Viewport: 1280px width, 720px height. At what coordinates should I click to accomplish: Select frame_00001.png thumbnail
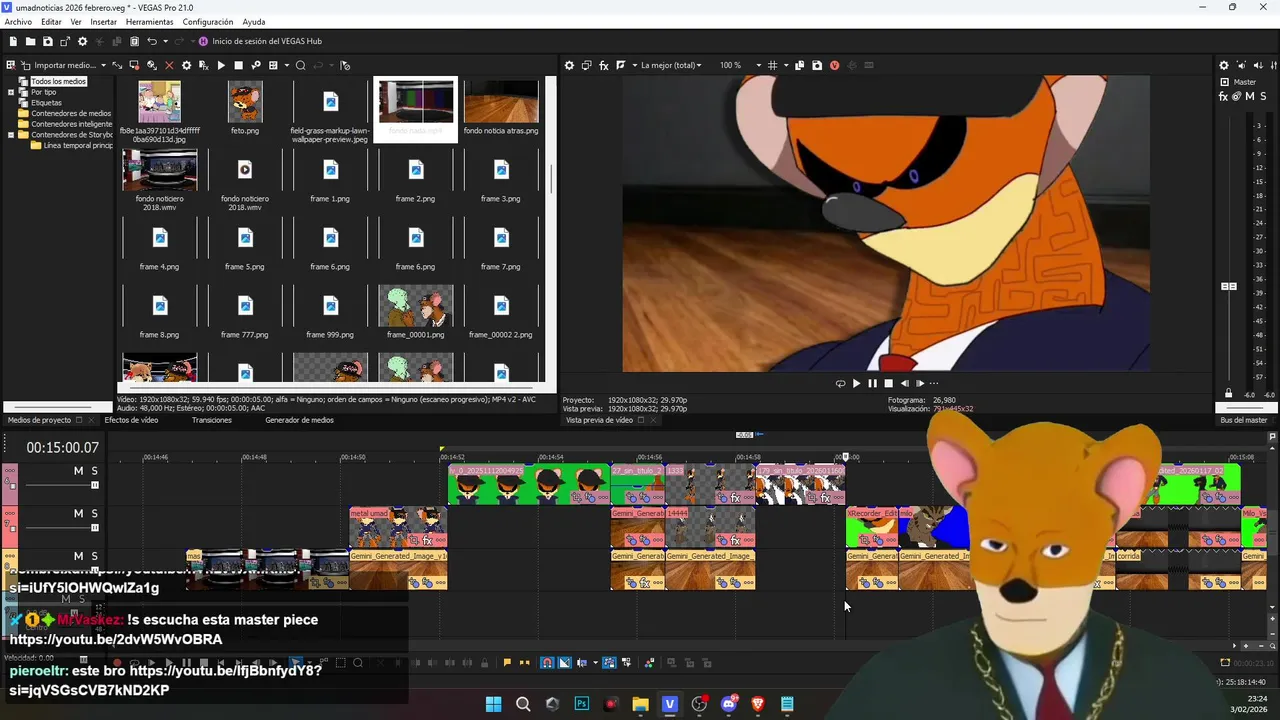416,306
